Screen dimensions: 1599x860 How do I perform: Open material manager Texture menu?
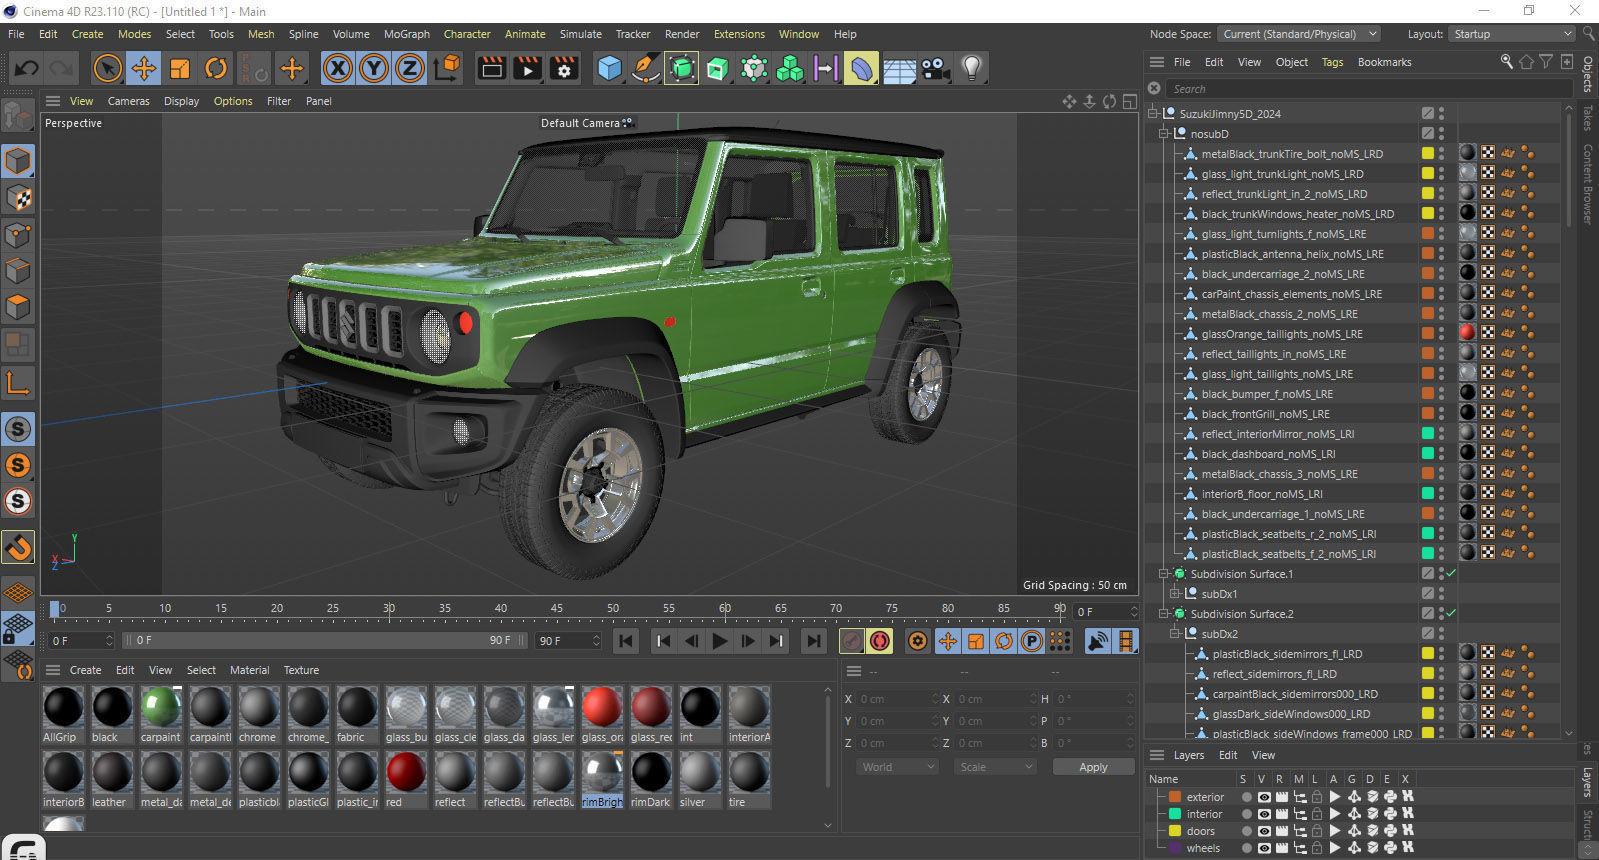point(301,670)
